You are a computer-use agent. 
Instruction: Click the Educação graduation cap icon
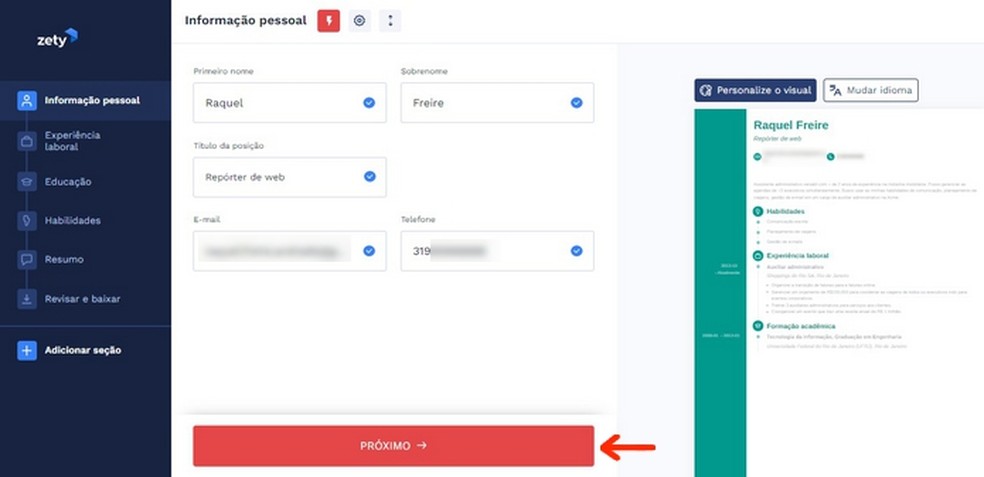click(27, 182)
